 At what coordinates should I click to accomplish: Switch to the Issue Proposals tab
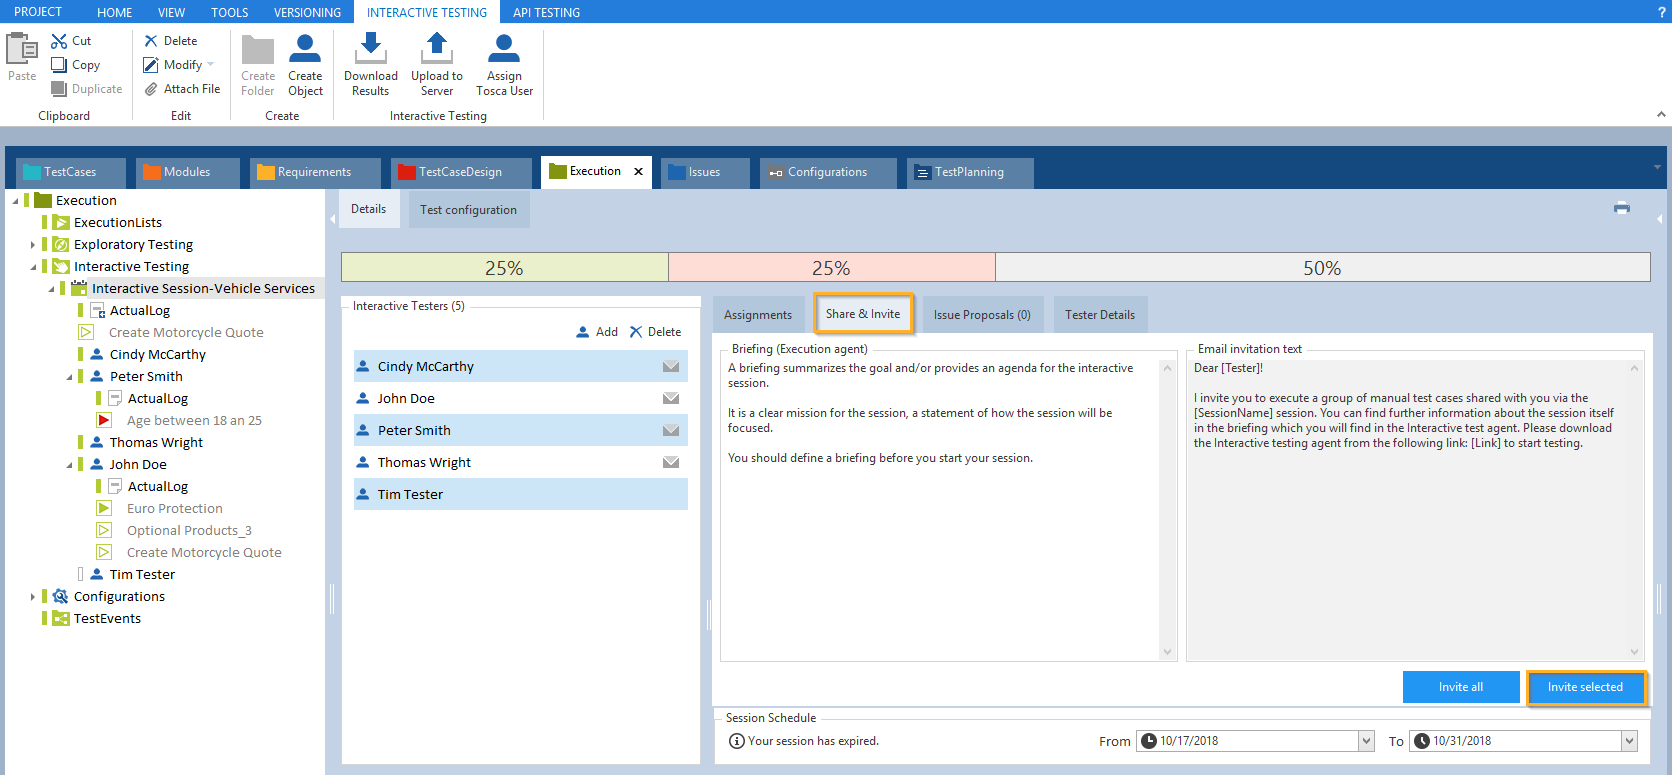point(981,315)
